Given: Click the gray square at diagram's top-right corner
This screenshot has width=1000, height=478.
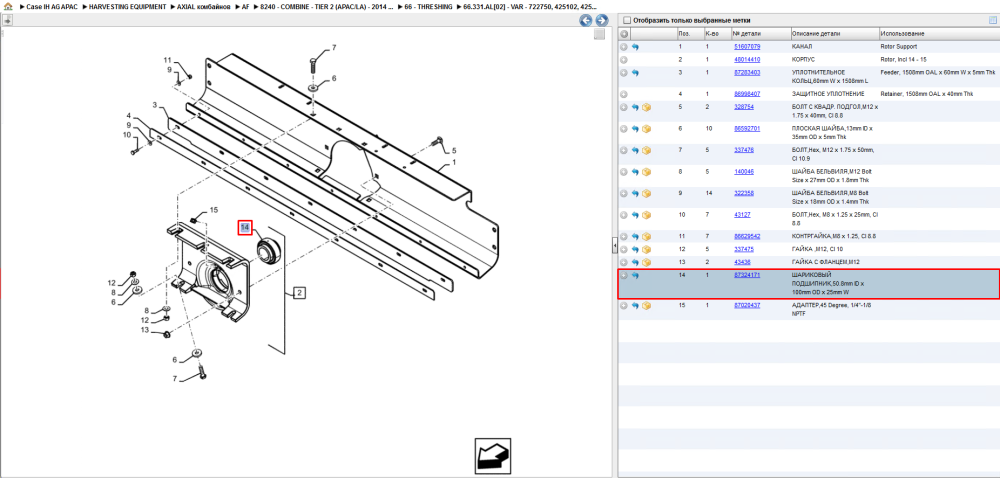Looking at the screenshot, I should point(599,34).
